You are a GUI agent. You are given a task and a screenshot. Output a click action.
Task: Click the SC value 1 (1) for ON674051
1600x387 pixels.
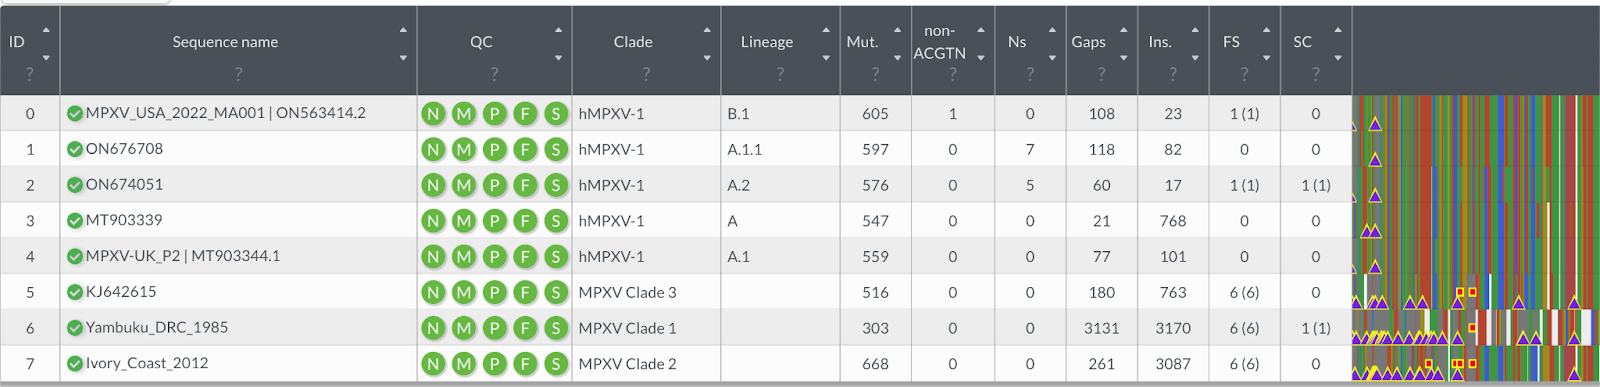[1316, 186]
